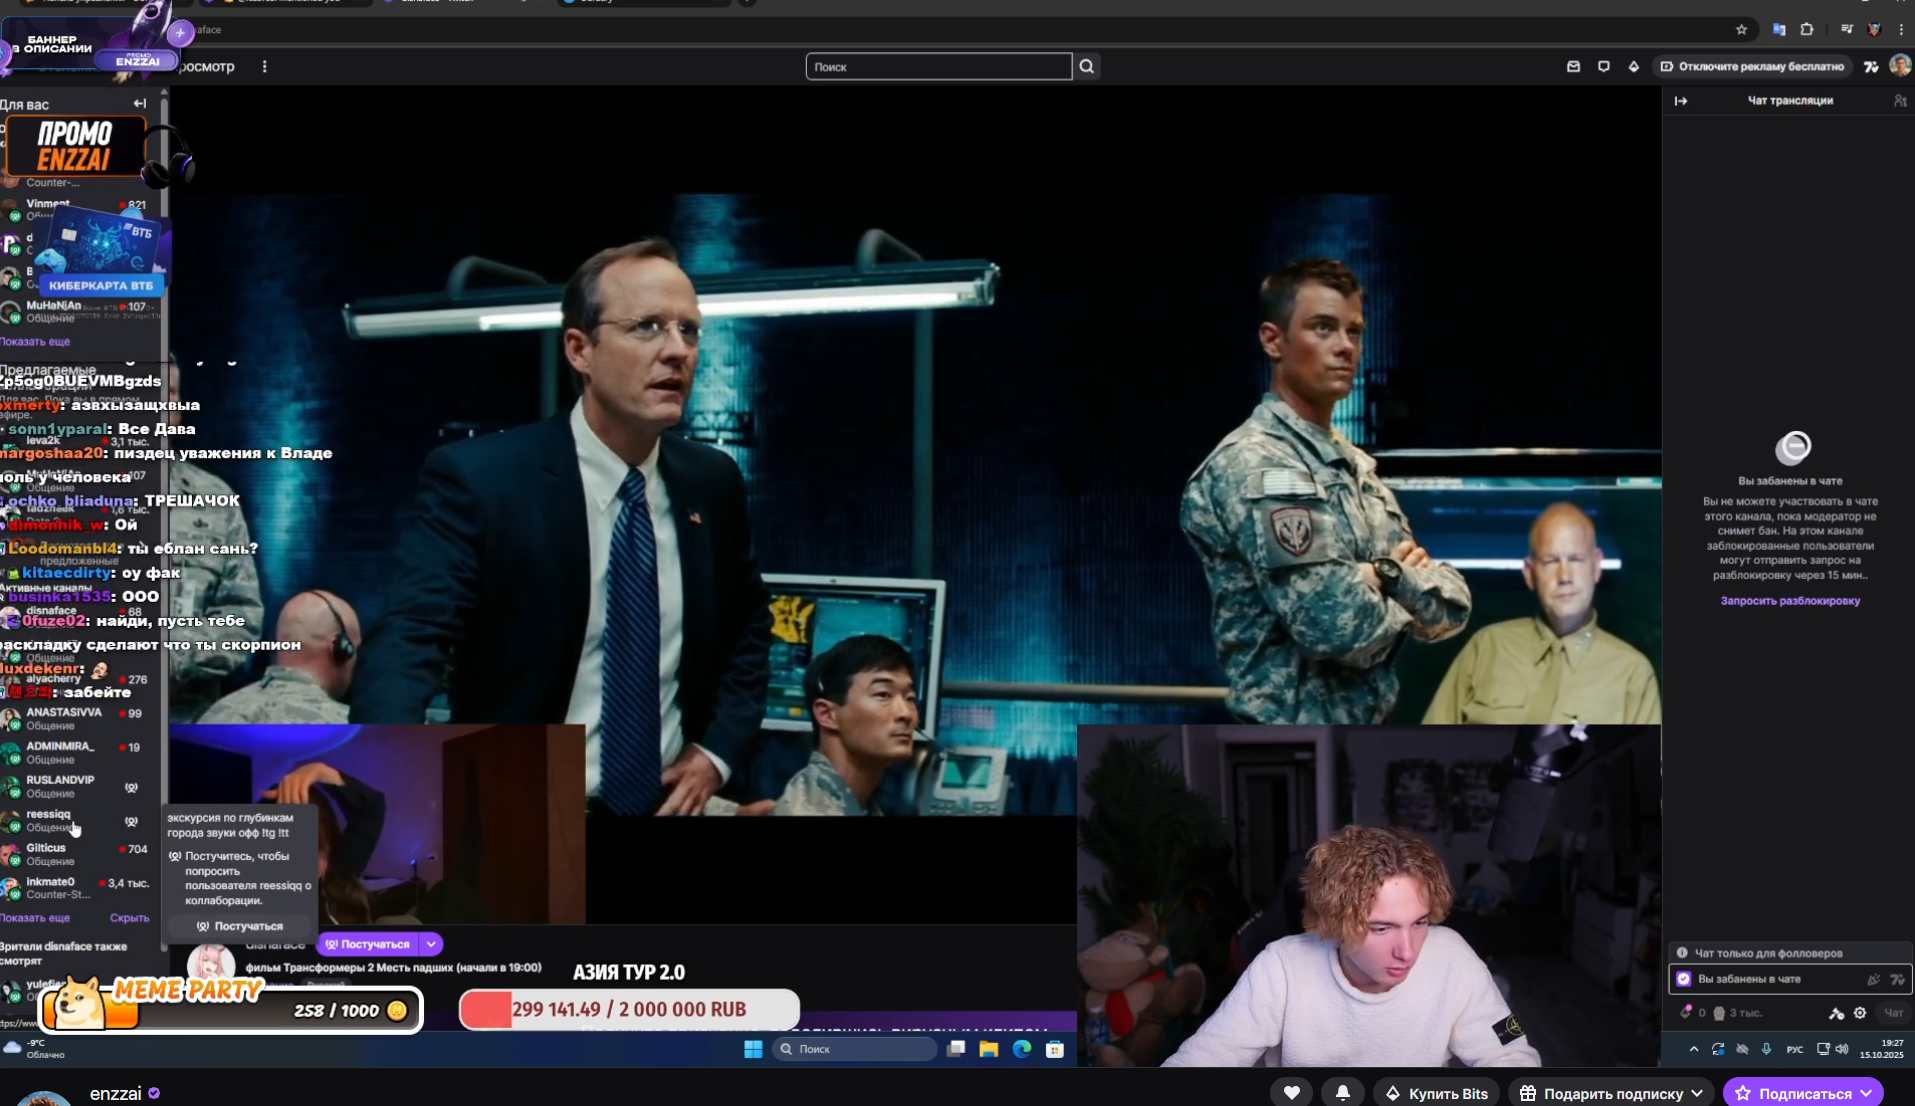
Task: Click Запросить разблокировку link in chat
Action: (x=1790, y=601)
